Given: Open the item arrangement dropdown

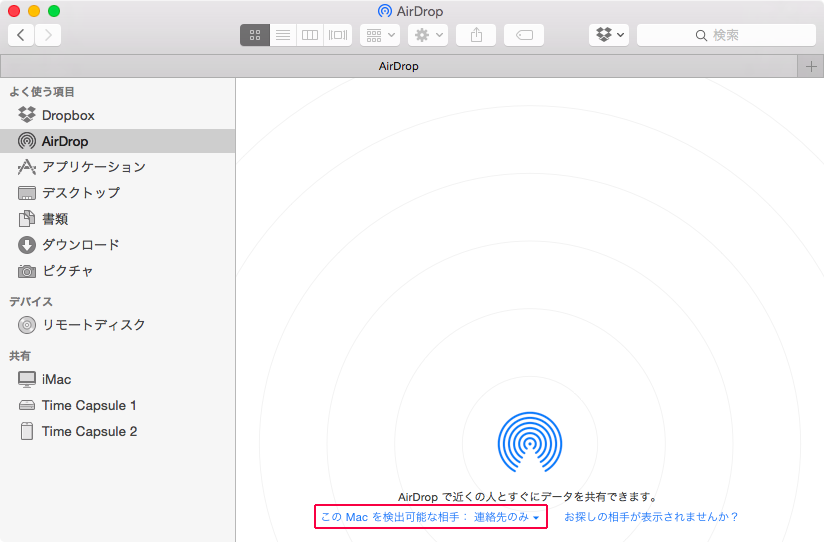Looking at the screenshot, I should pos(380,35).
